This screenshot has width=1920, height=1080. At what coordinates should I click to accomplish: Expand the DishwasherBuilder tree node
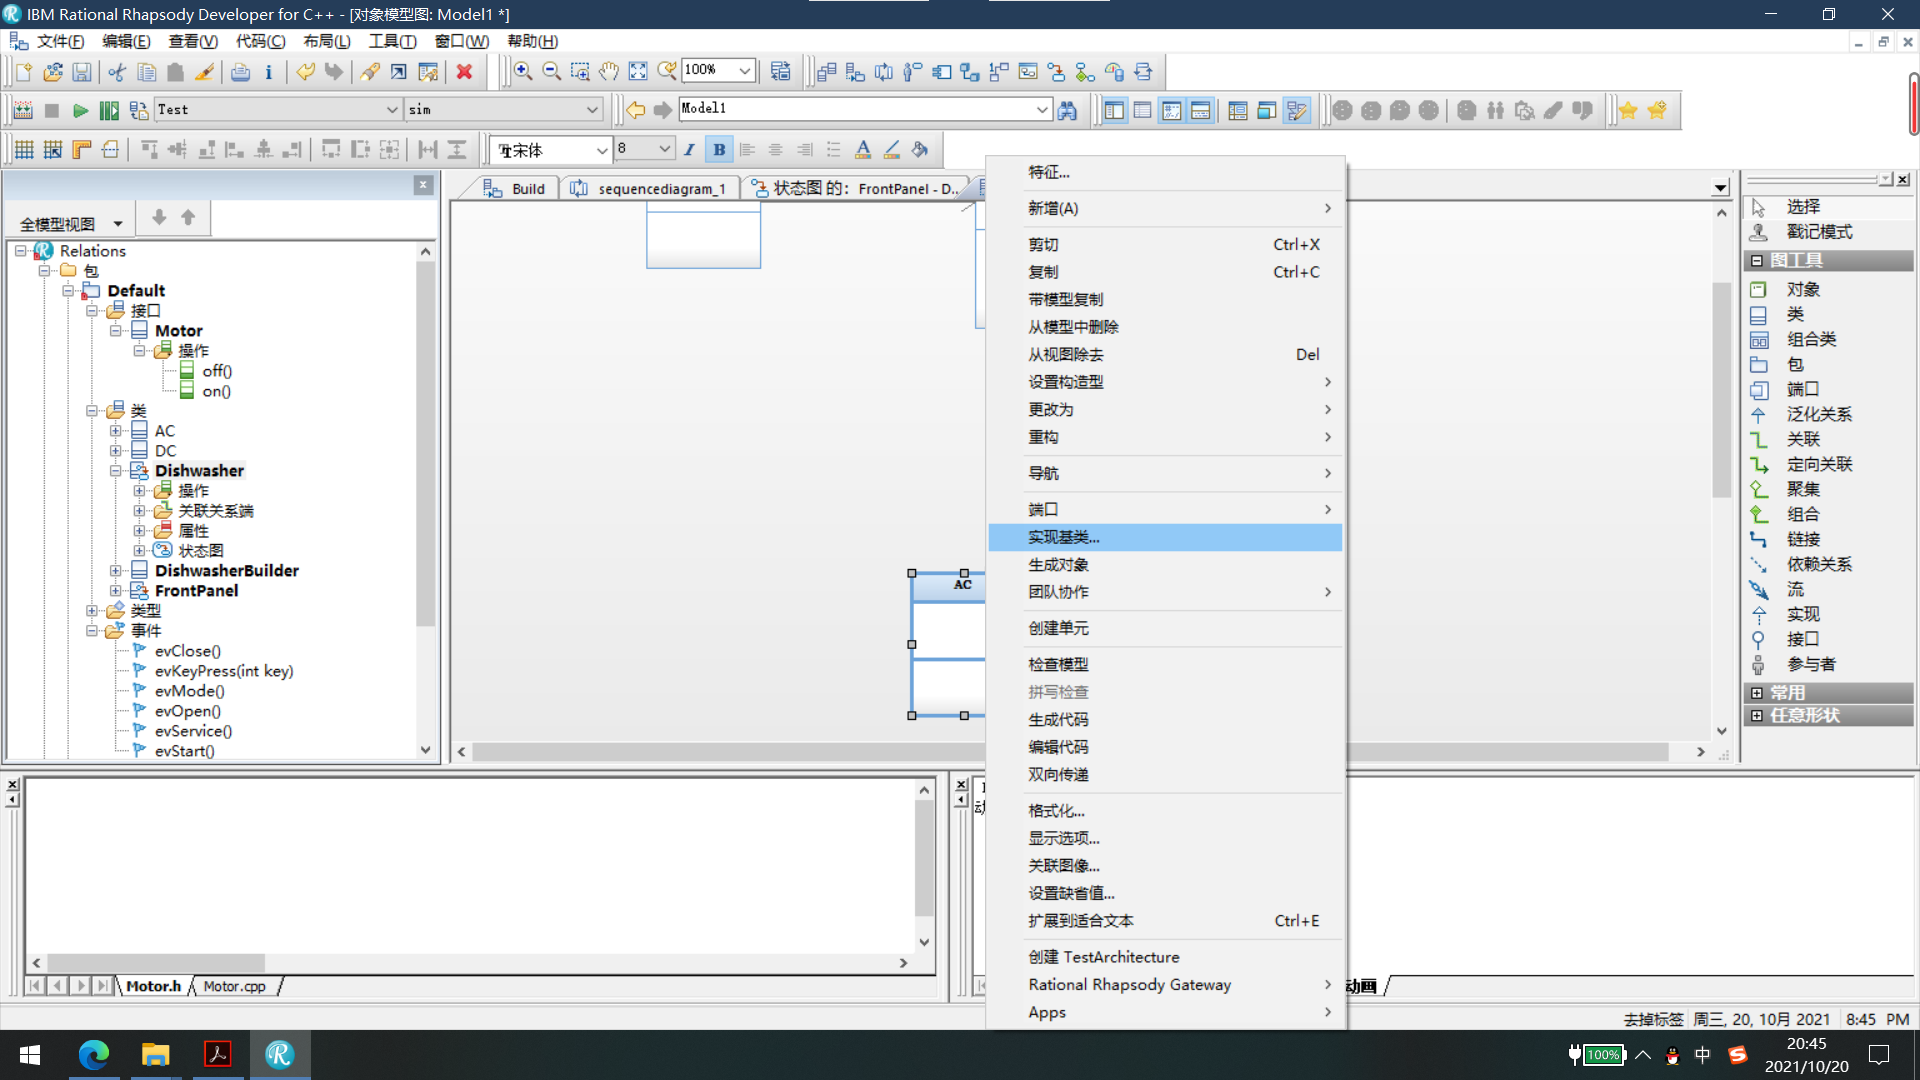click(116, 570)
